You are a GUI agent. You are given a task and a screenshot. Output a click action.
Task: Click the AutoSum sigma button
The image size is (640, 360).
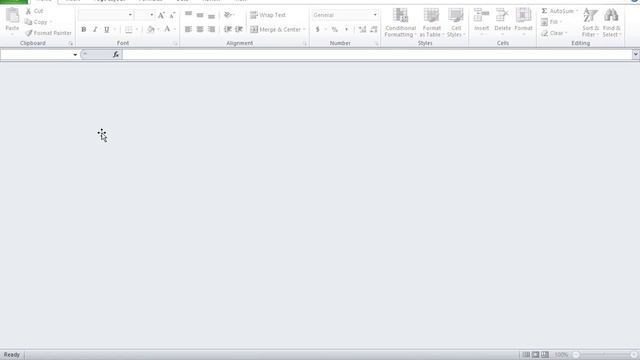[x=558, y=11]
